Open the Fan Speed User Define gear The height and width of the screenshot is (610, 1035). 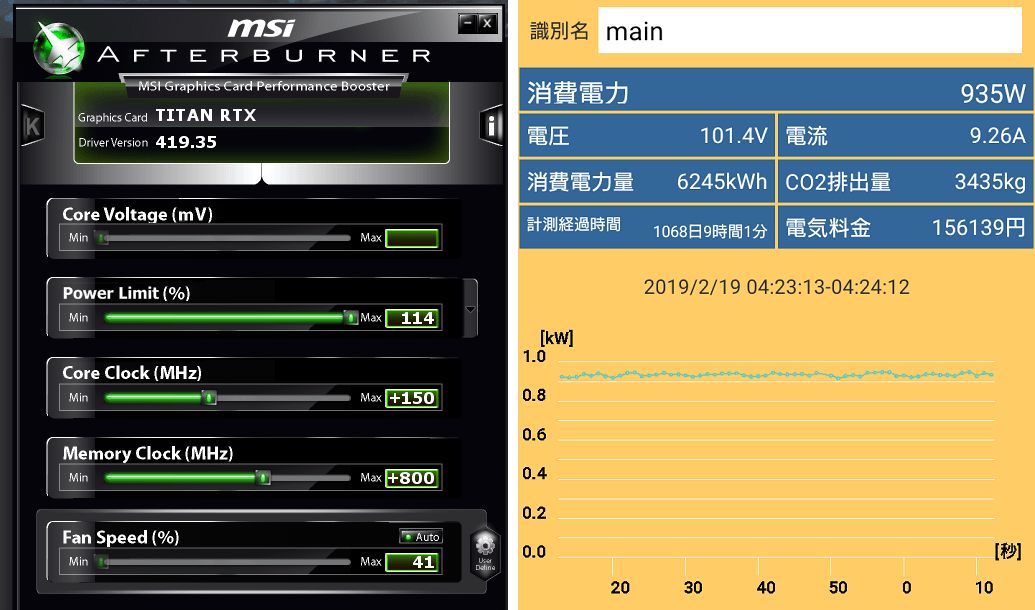tap(485, 552)
